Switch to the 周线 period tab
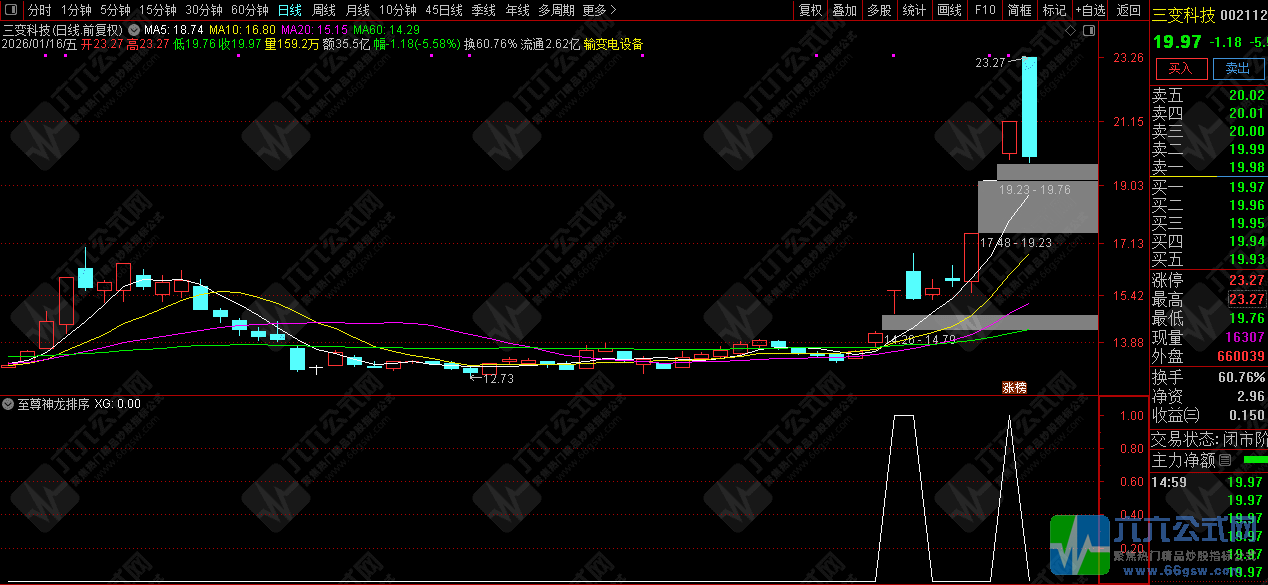The height and width of the screenshot is (585, 1268). point(324,10)
